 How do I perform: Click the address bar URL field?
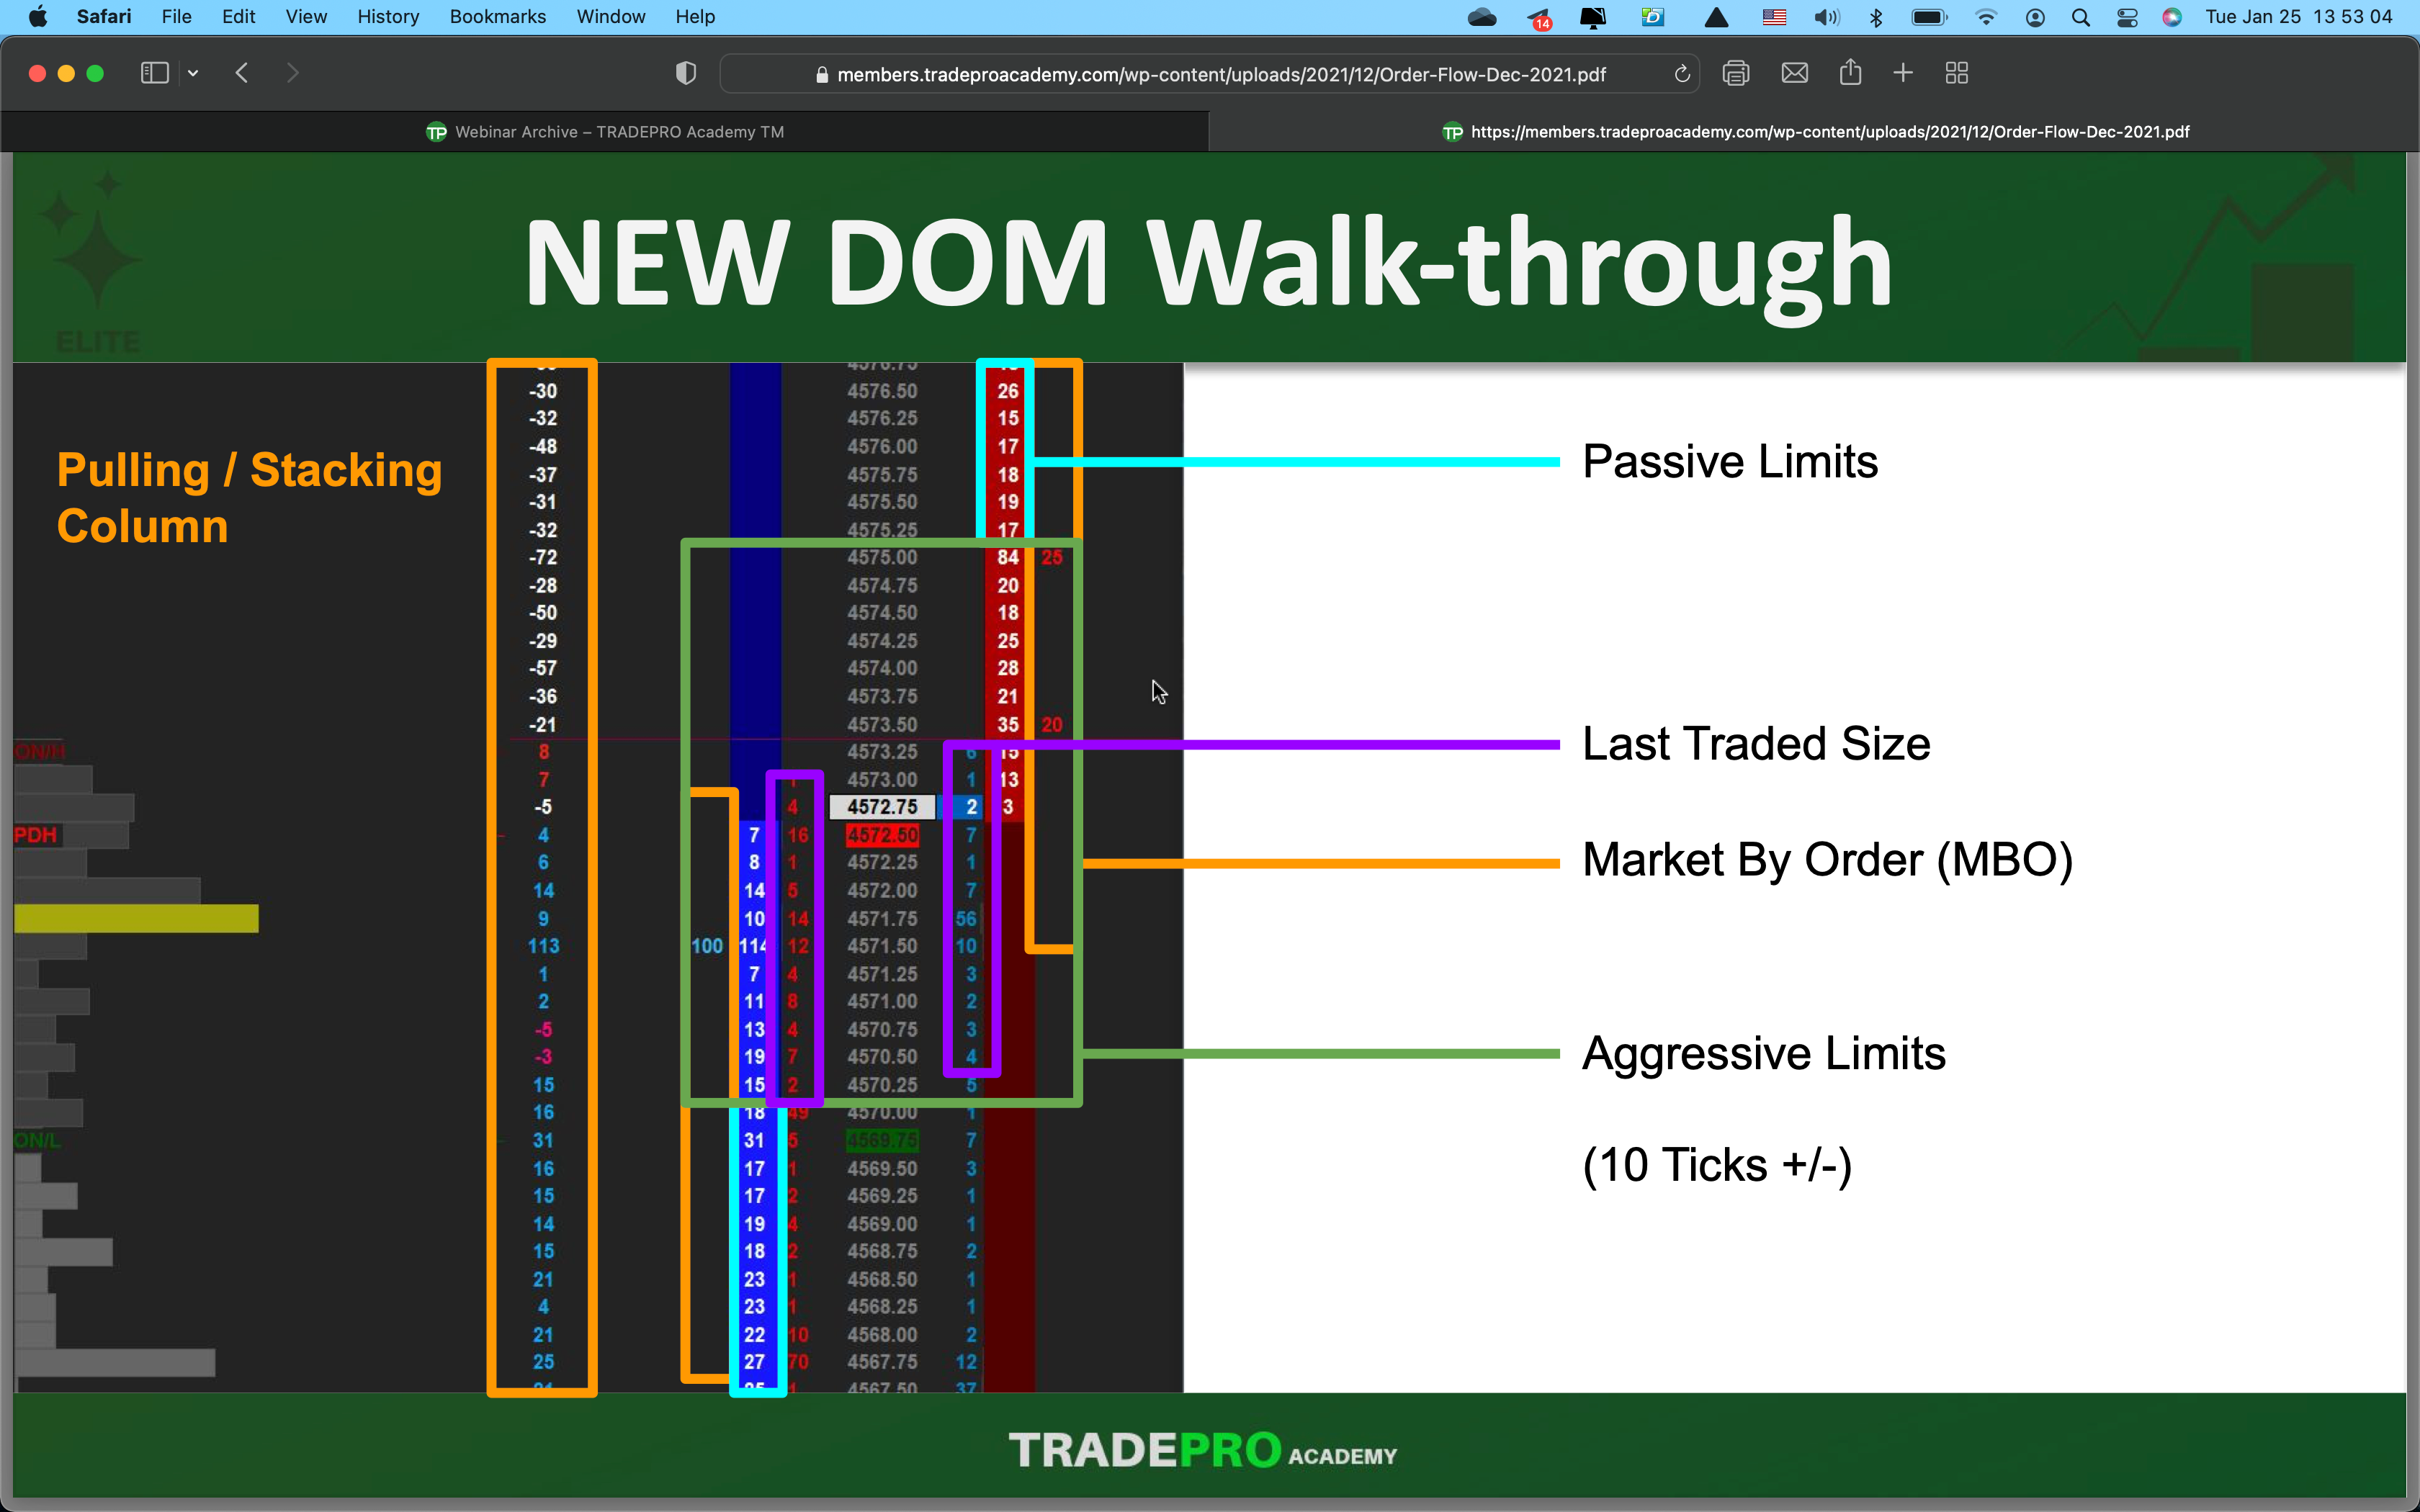pos(1220,74)
